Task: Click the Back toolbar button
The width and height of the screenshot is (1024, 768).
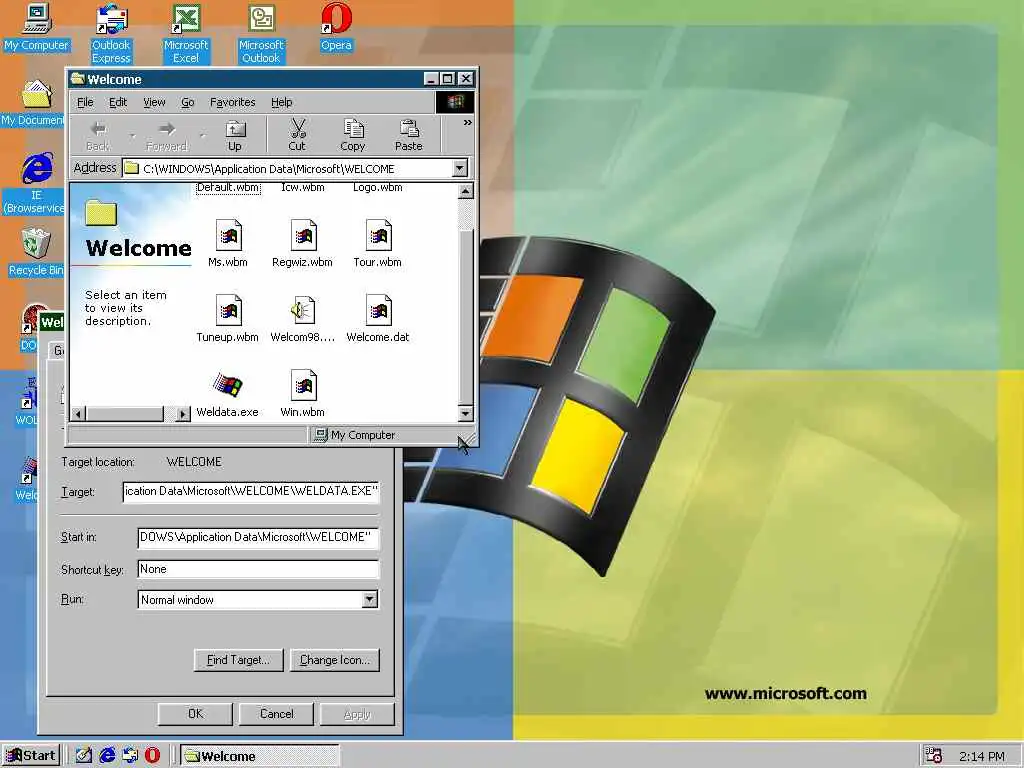Action: tap(98, 136)
